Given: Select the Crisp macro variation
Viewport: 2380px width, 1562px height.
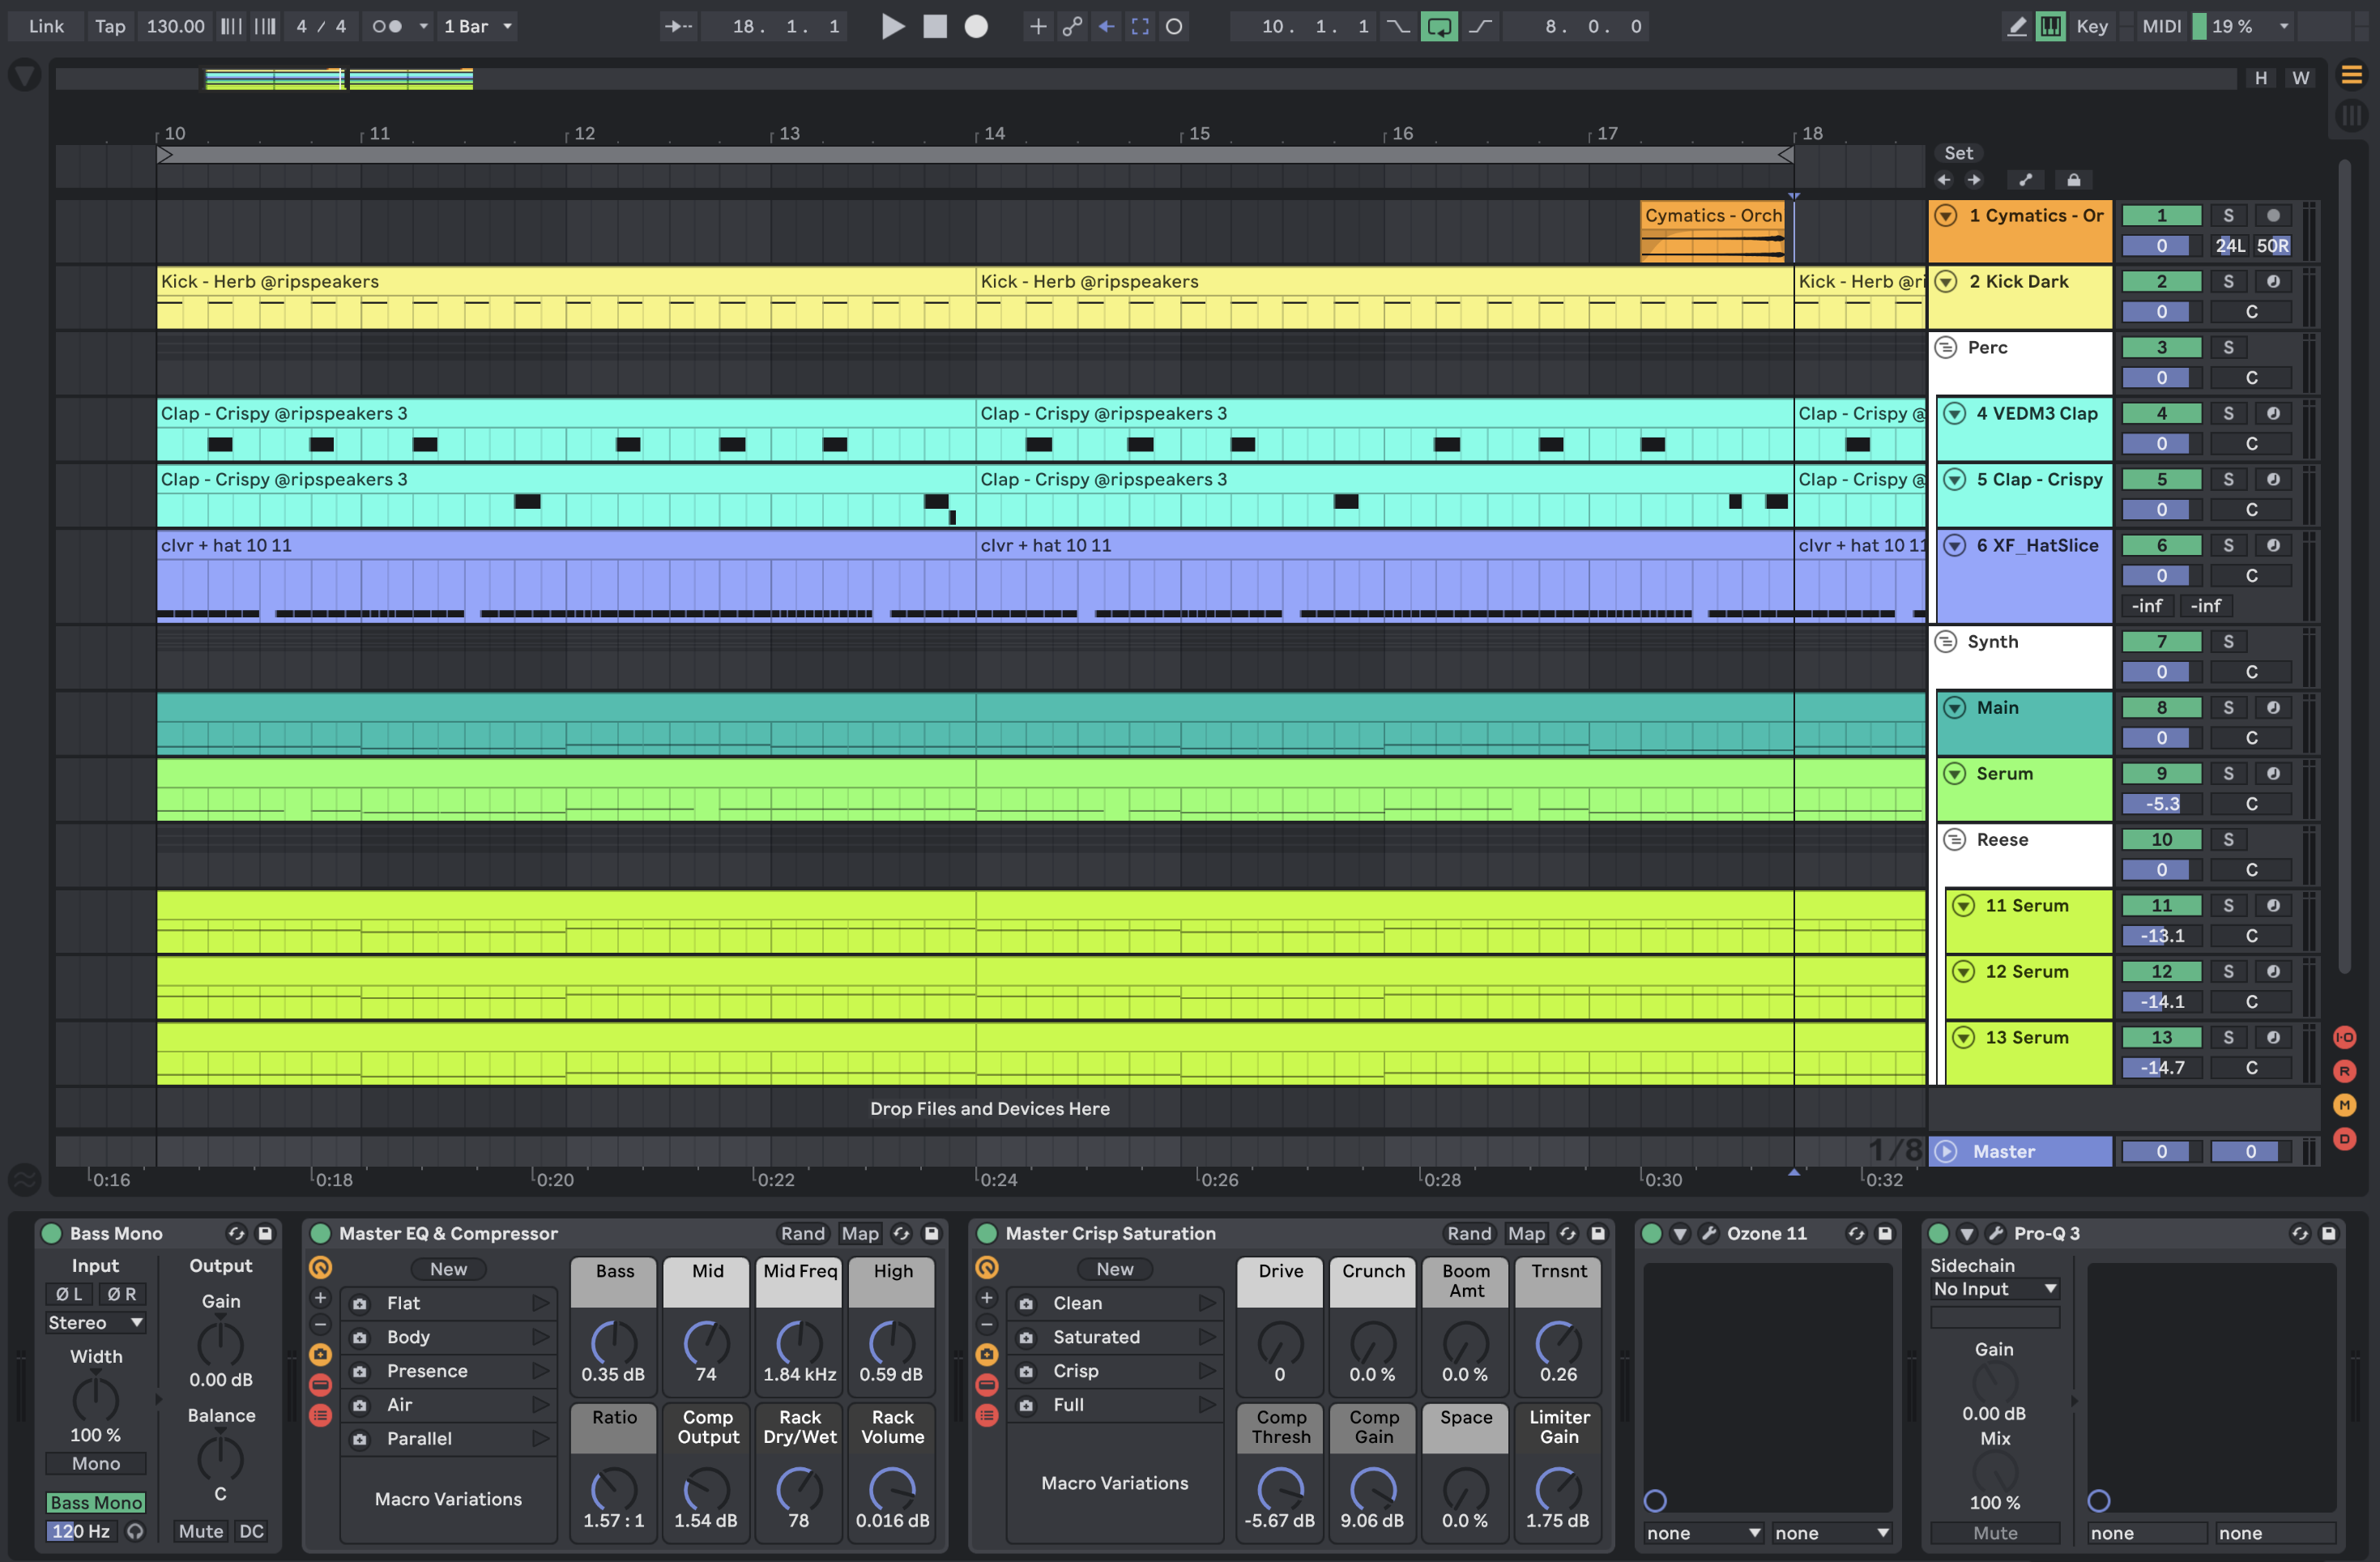Looking at the screenshot, I should (1075, 1371).
